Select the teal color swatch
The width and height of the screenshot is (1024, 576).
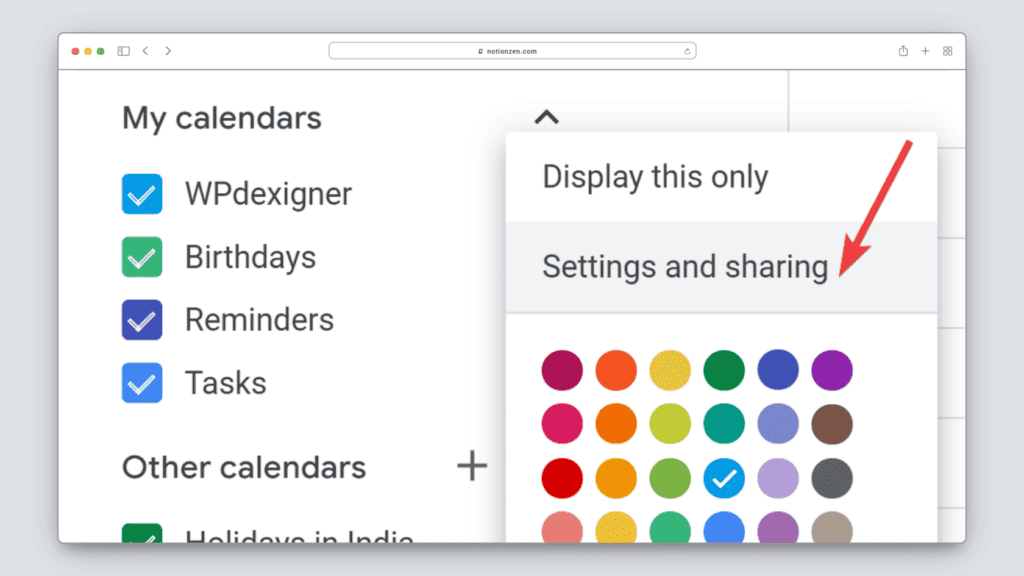pyautogui.click(x=724, y=424)
